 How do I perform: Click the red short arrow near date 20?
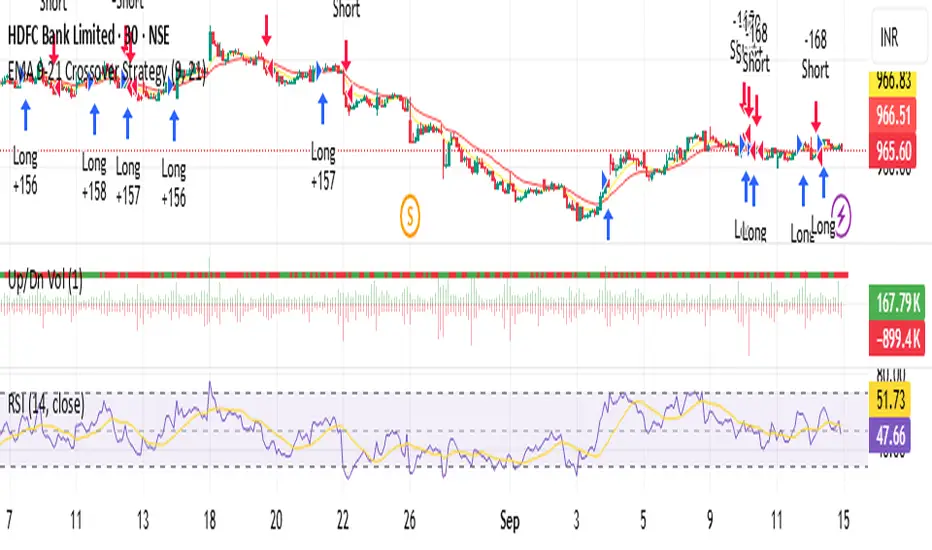click(x=266, y=30)
